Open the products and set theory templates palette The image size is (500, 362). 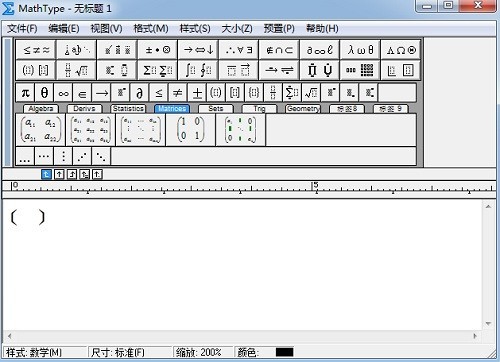[320, 70]
